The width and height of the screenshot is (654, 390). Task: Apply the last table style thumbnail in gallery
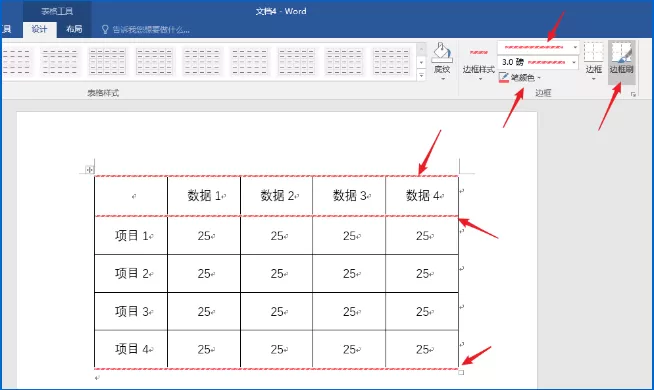point(391,61)
